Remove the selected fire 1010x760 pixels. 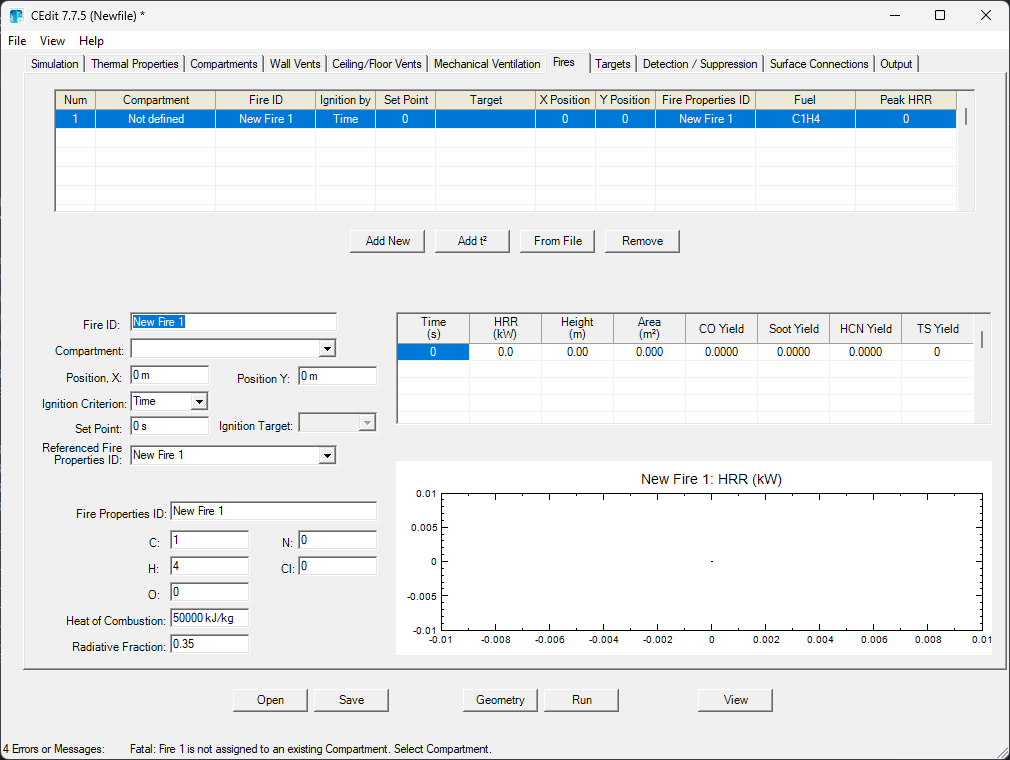[642, 241]
